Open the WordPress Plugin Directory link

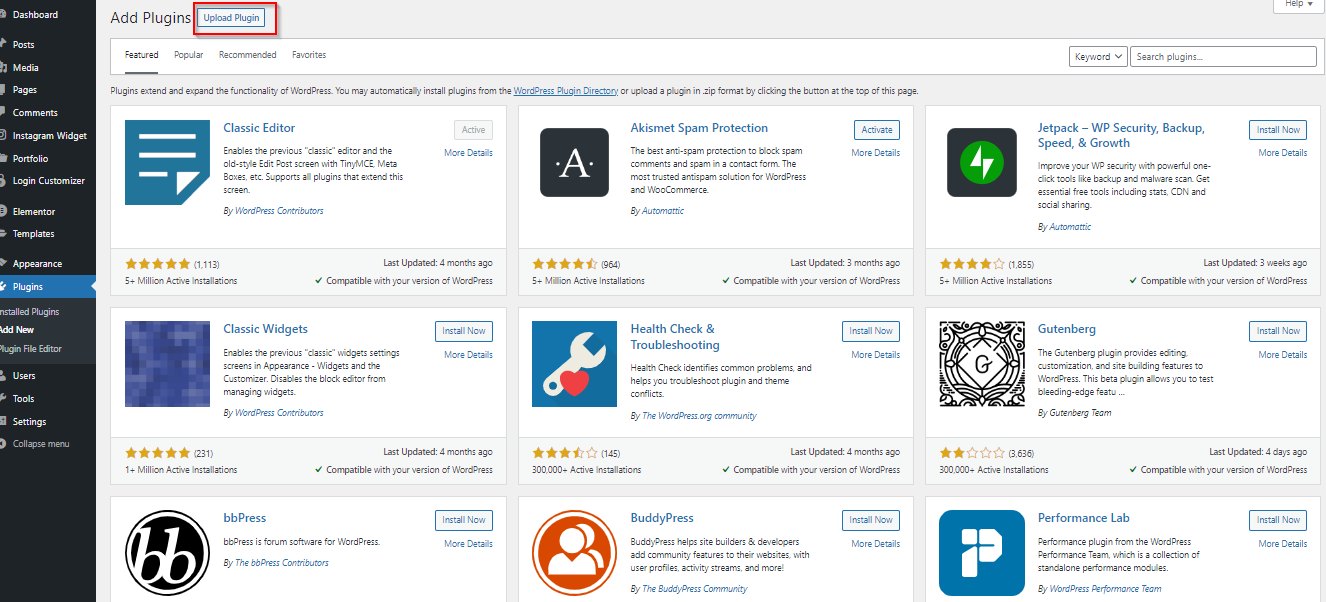pos(566,91)
